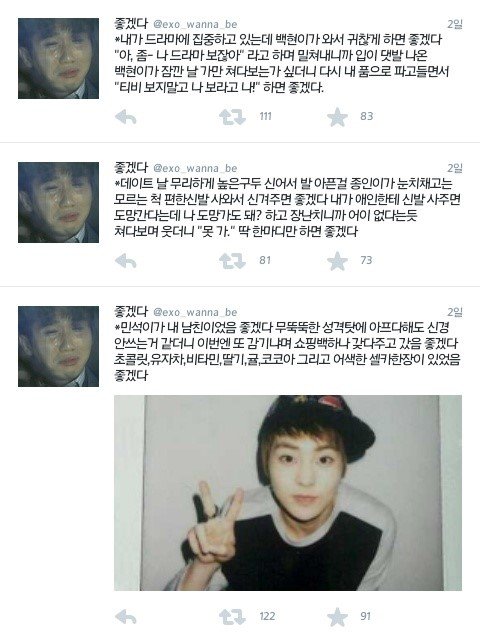Open the third tweet's 2일 timestamp
Screen dimensions: 480x638
click(x=455, y=312)
